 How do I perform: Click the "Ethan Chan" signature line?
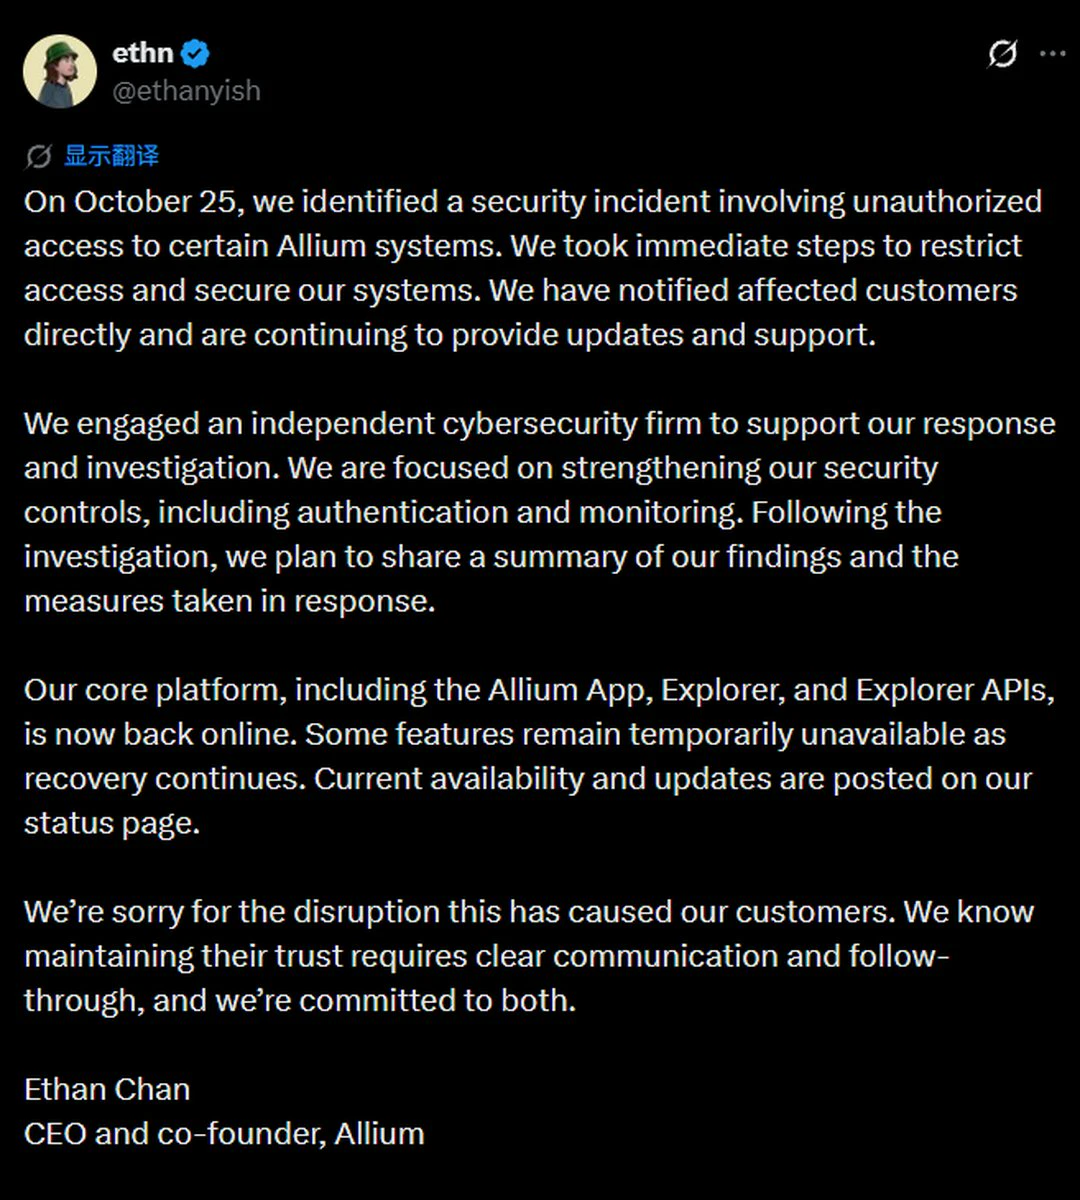tap(107, 1089)
